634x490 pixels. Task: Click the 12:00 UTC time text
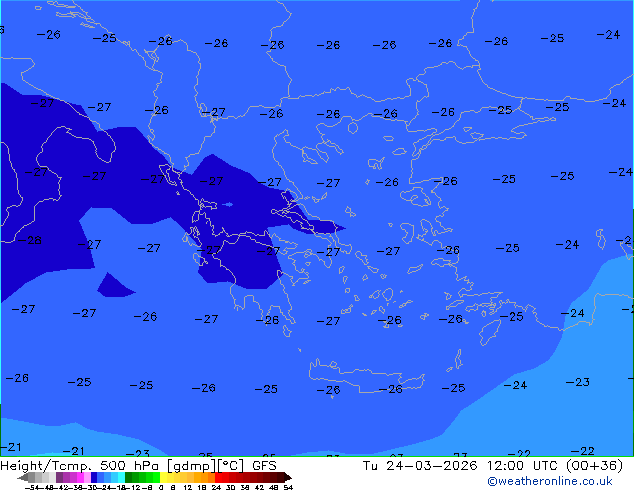point(524,466)
